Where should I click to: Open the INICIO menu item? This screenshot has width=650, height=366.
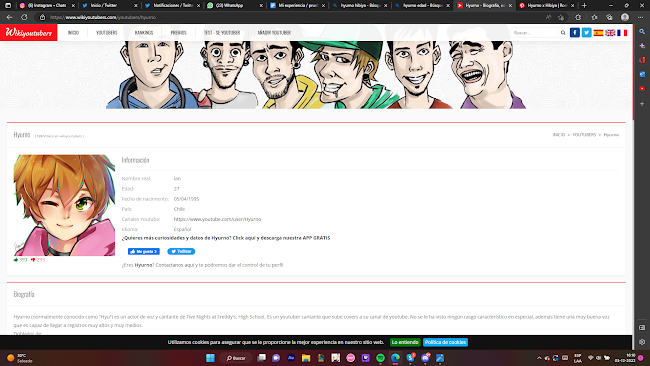point(73,33)
